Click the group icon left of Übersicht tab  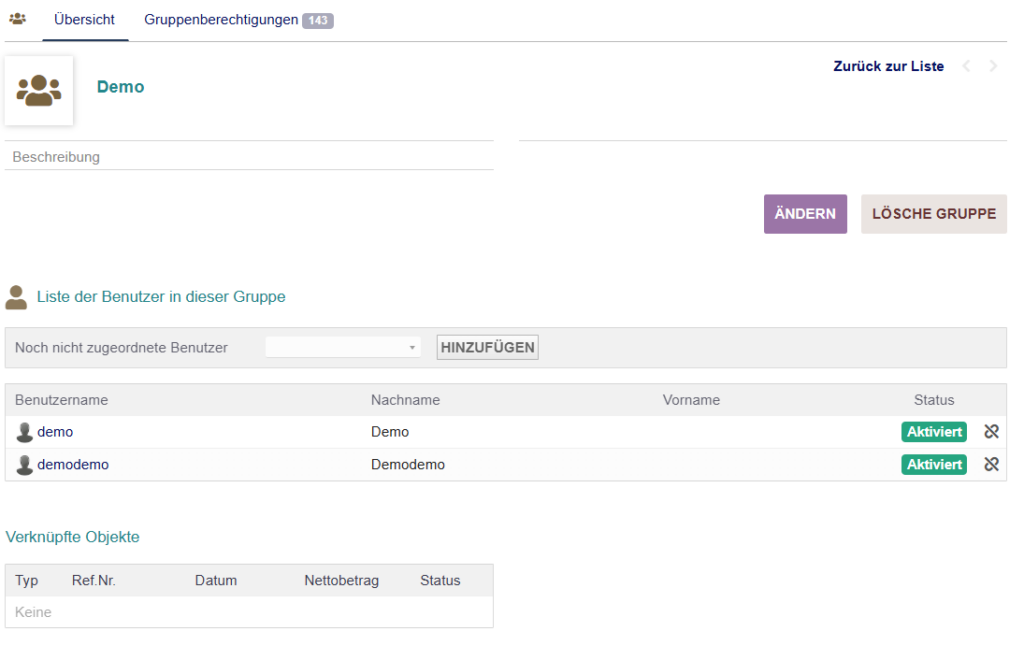click(x=17, y=19)
